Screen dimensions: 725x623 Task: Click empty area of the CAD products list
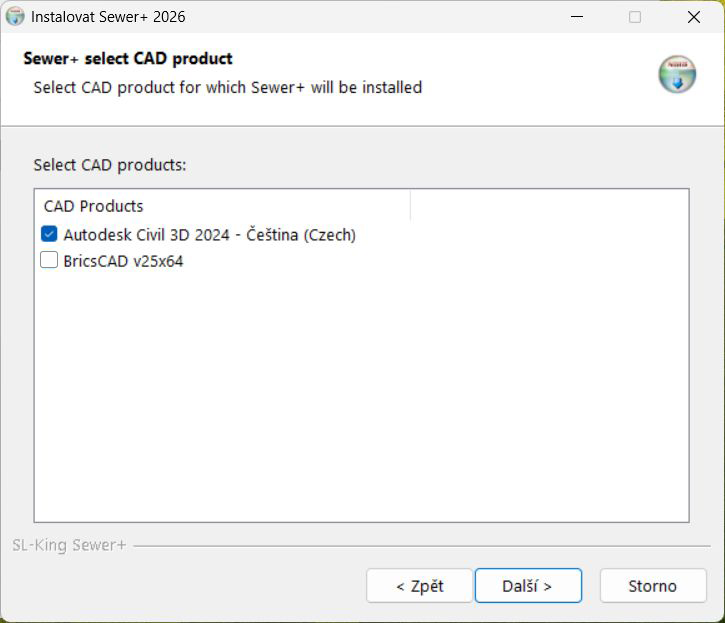[362, 393]
